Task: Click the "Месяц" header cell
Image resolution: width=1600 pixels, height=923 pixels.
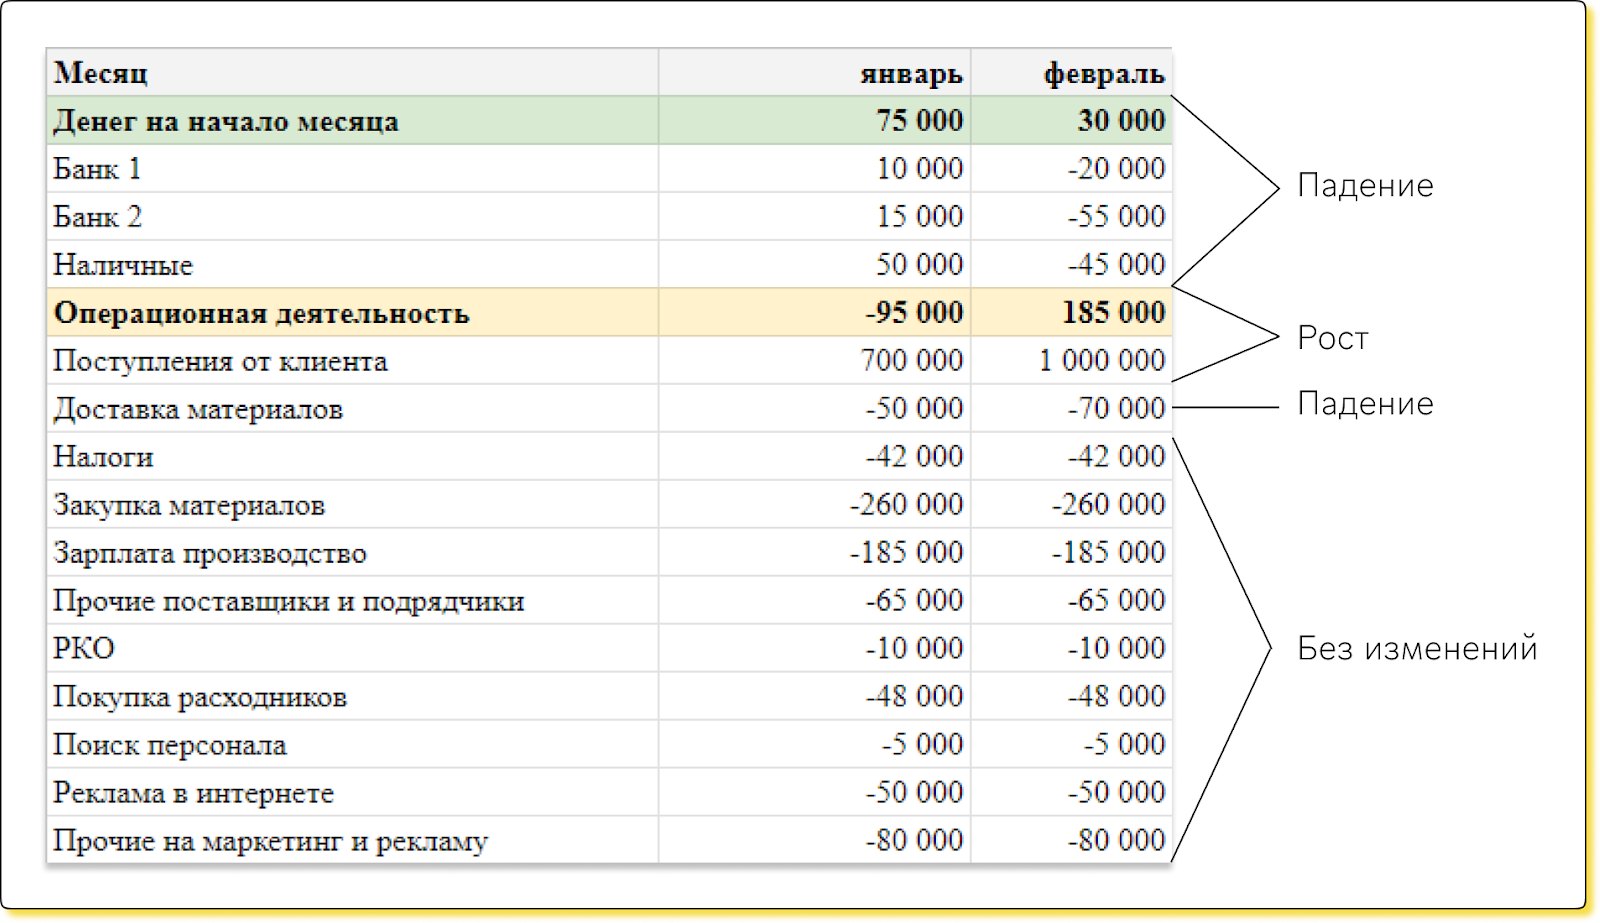Action: [x=101, y=73]
